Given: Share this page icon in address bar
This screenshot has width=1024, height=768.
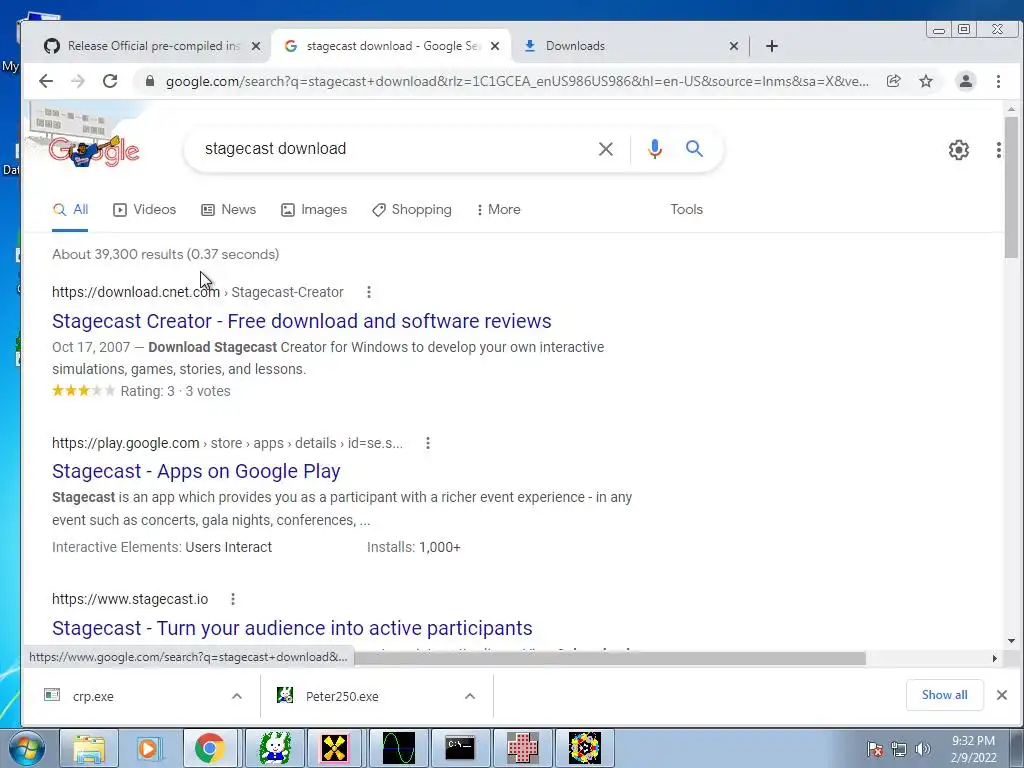Looking at the screenshot, I should click(x=893, y=81).
